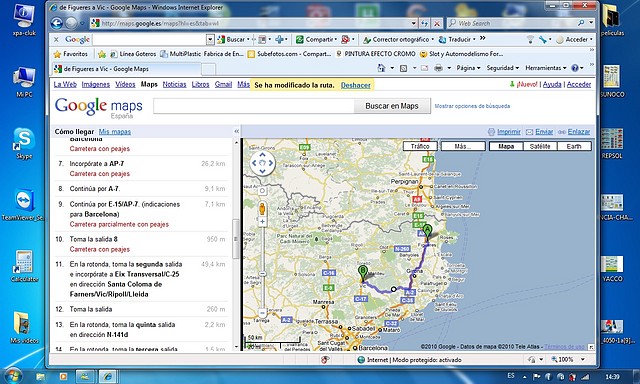Viewport: 640px width, 384px height.
Task: Click the Windows Start orb
Action: [12, 375]
